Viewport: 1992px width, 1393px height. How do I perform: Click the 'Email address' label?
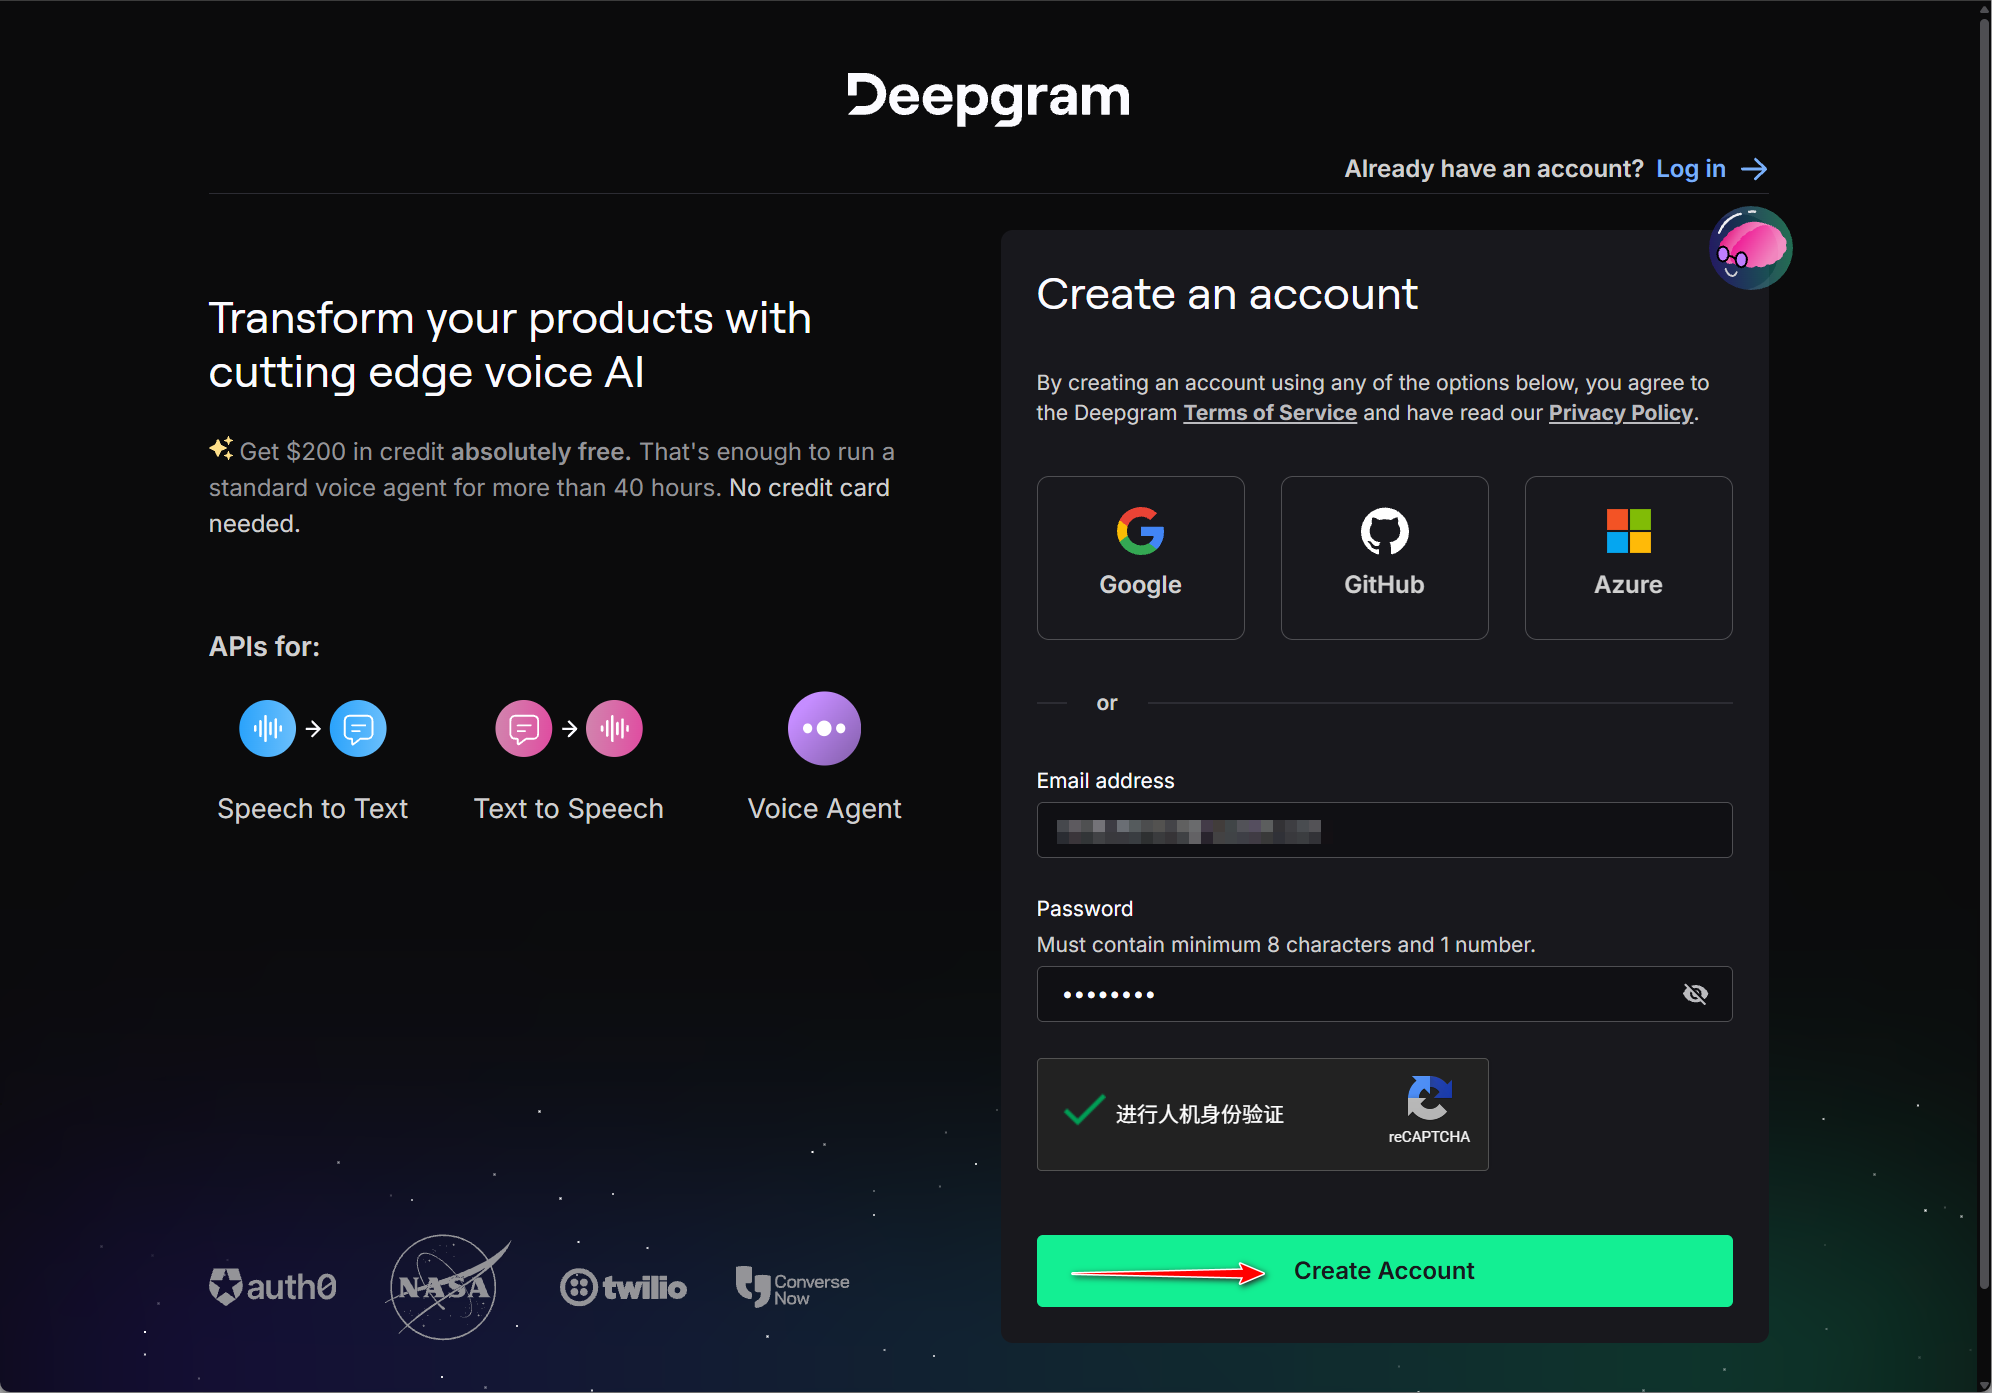[x=1105, y=781]
